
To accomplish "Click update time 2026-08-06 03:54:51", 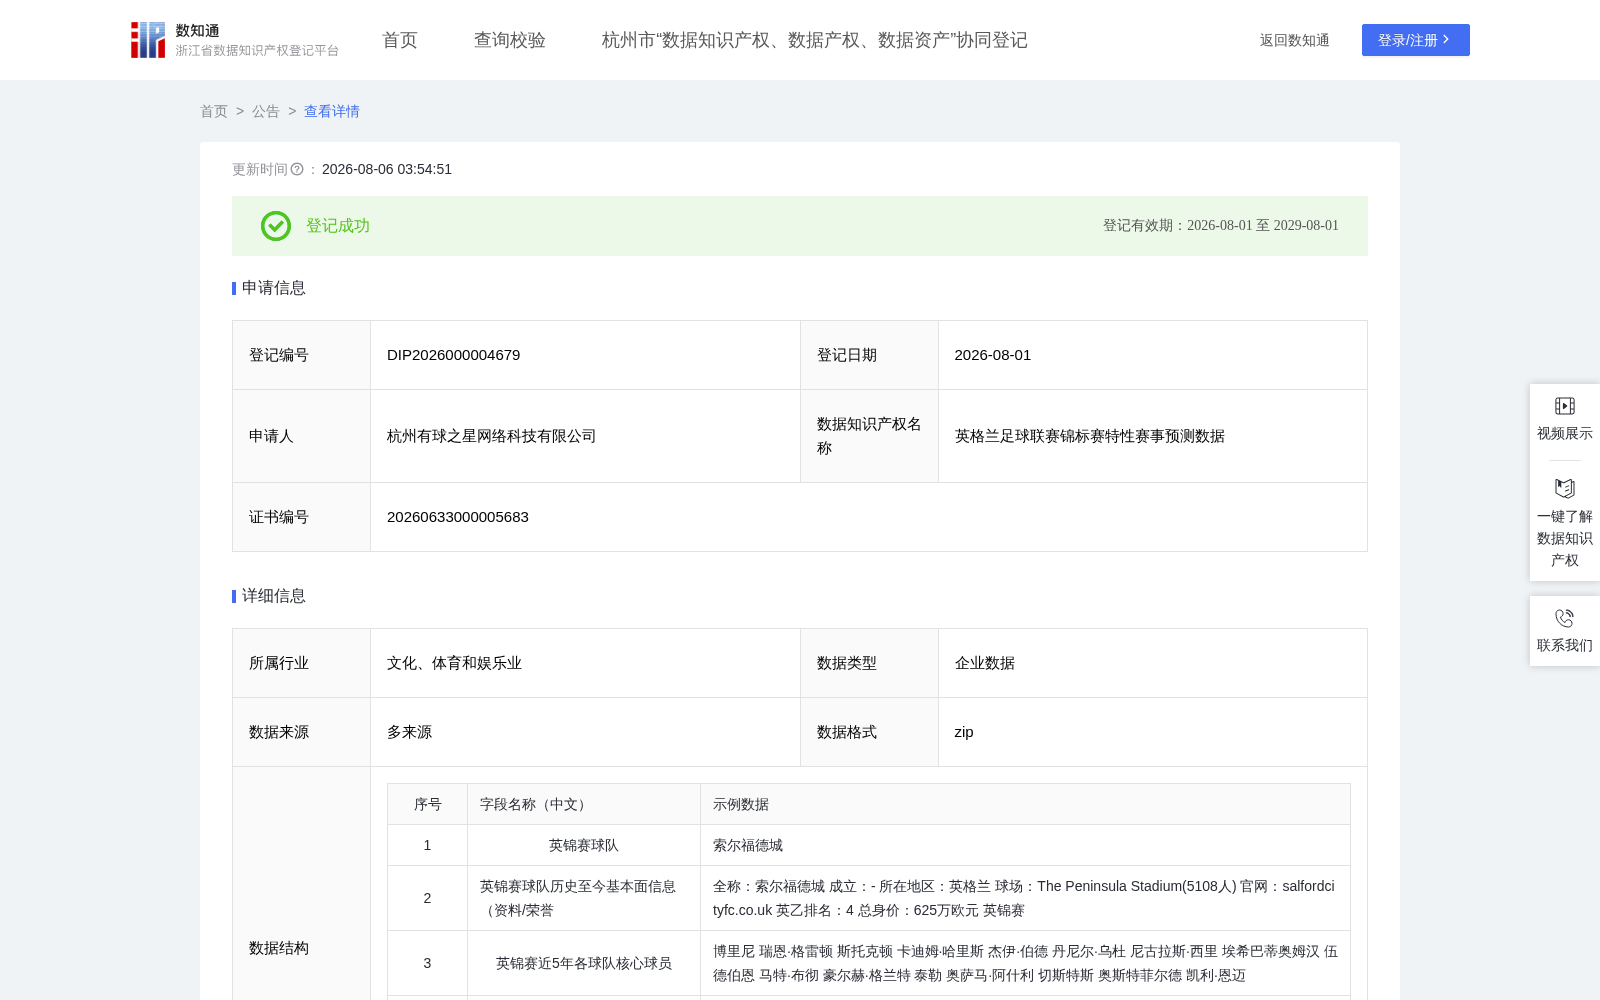I will (x=387, y=169).
